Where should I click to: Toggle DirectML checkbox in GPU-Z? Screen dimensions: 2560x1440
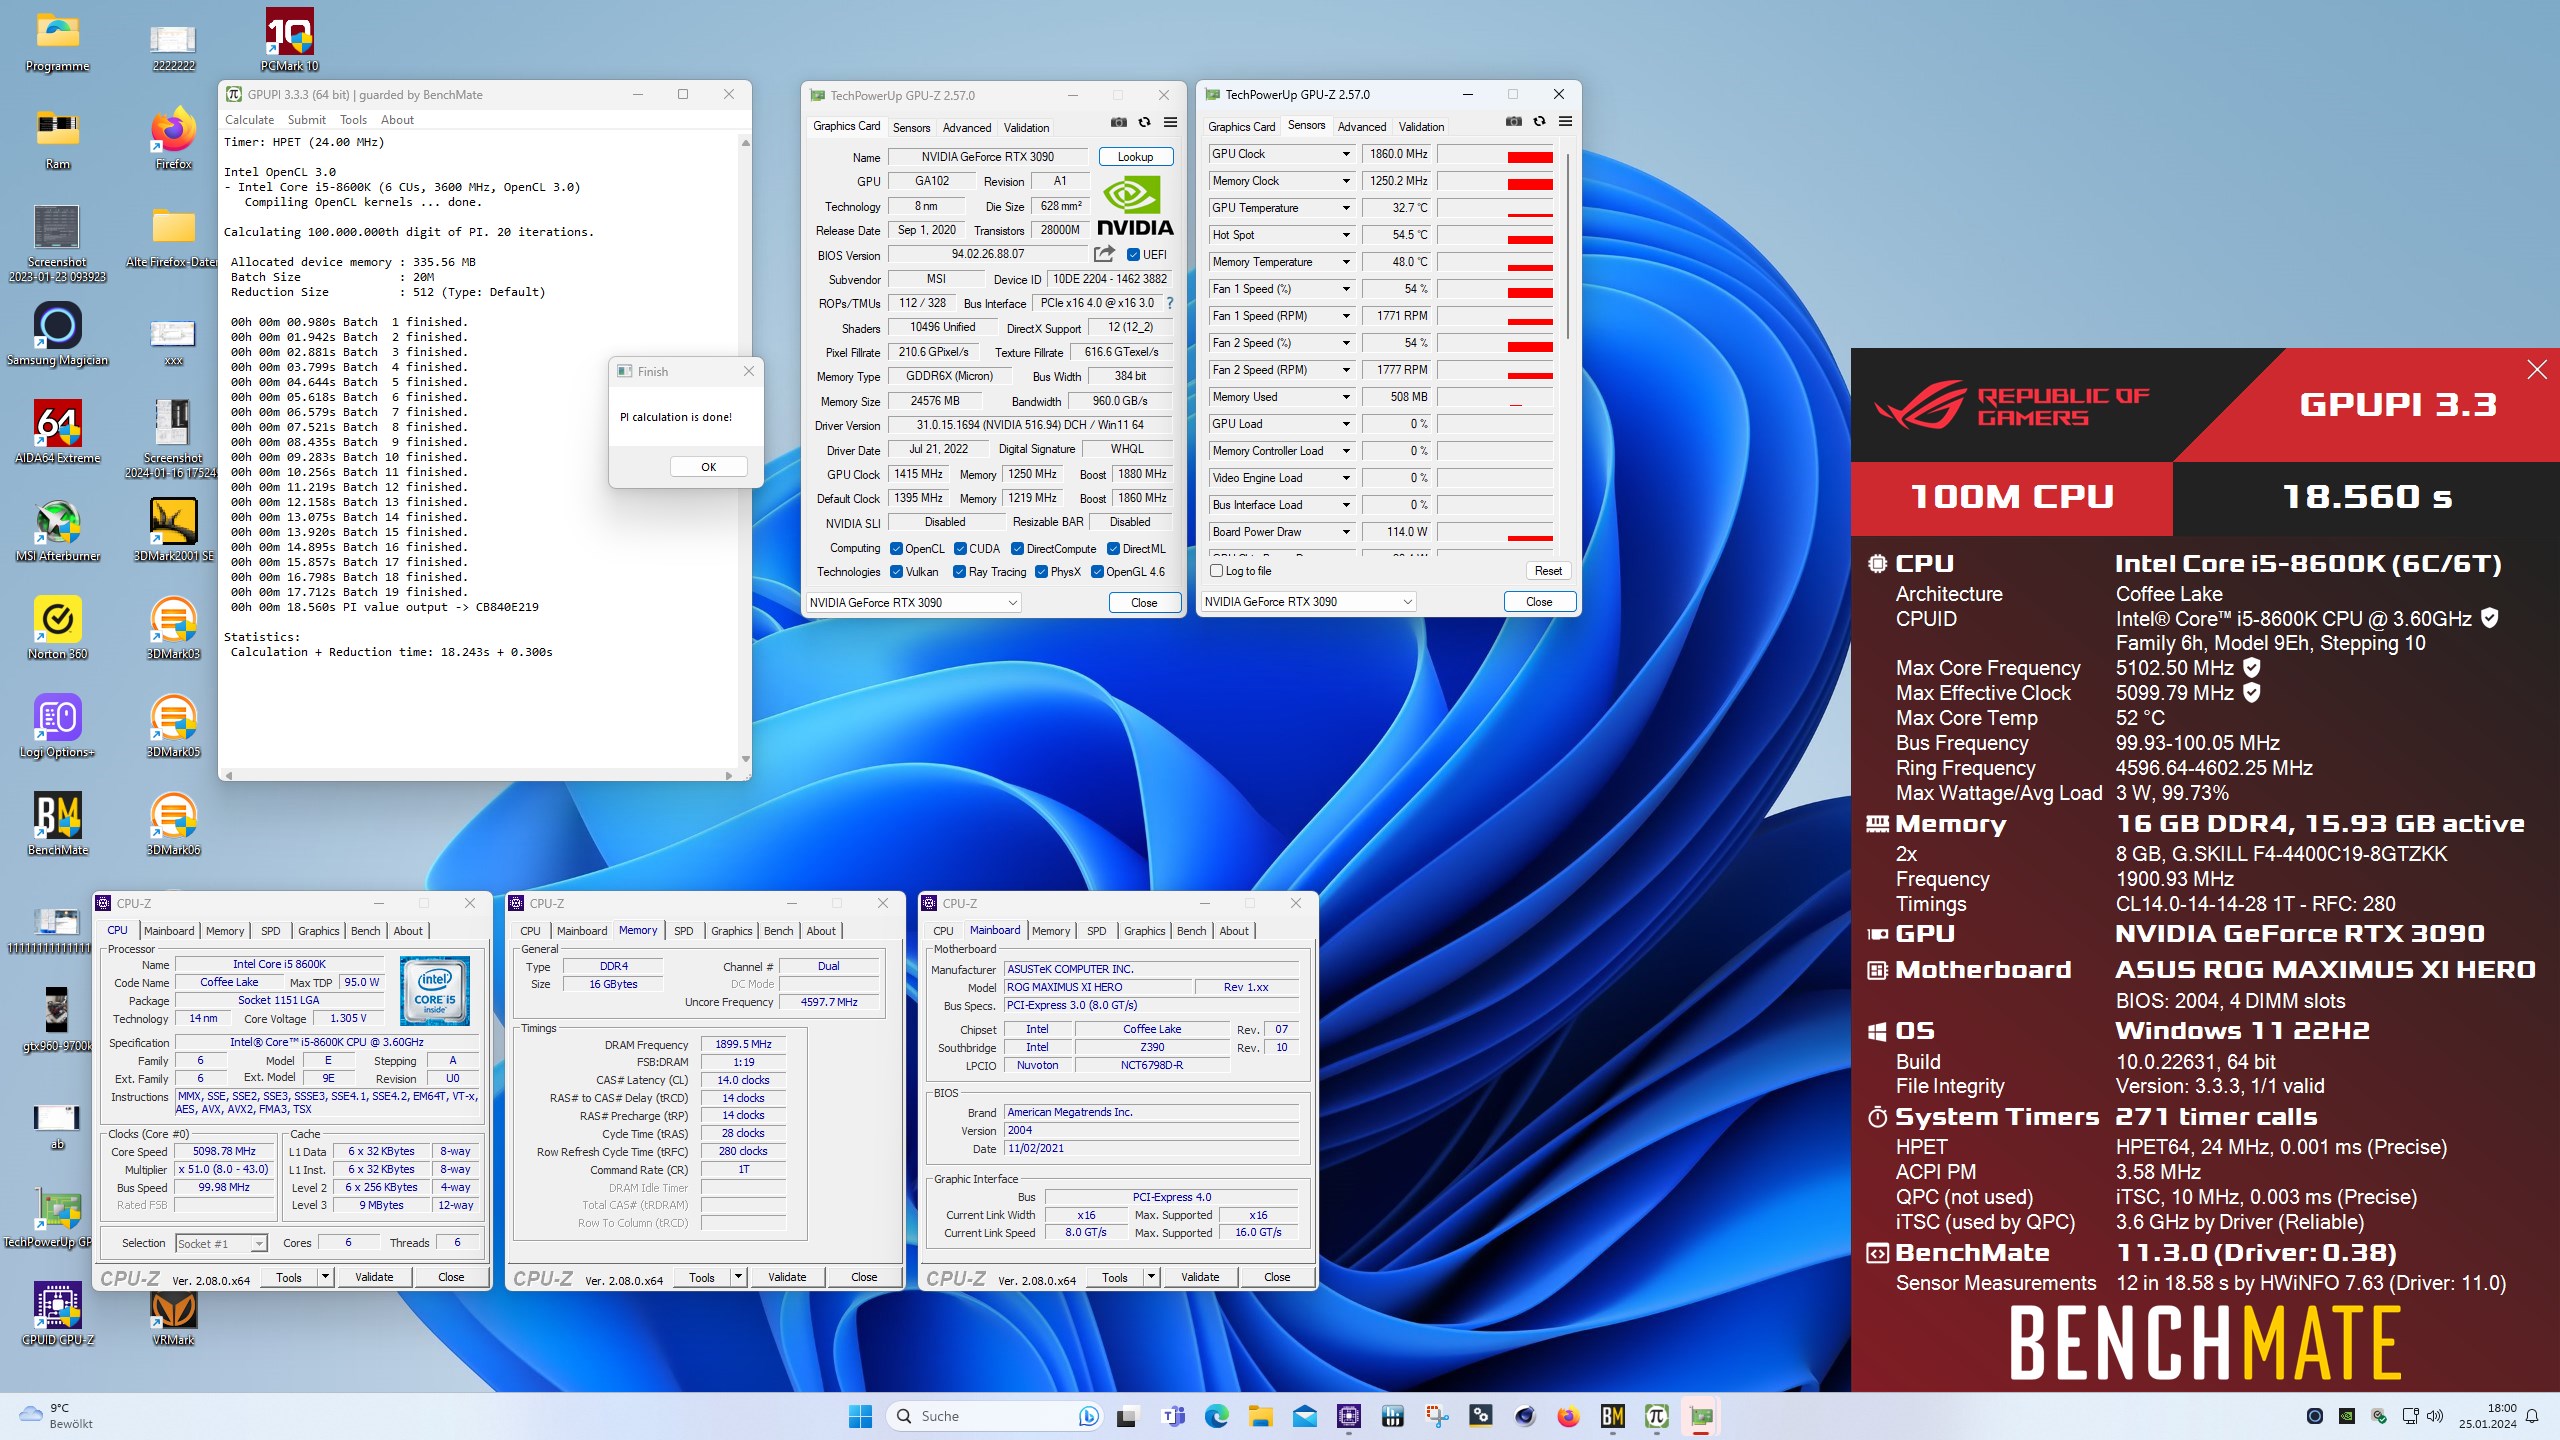(1113, 549)
